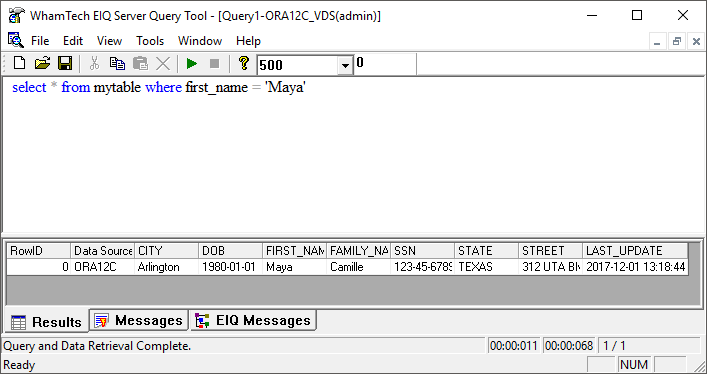The image size is (707, 374).
Task: Delete the selection with the X icon
Action: (x=163, y=64)
